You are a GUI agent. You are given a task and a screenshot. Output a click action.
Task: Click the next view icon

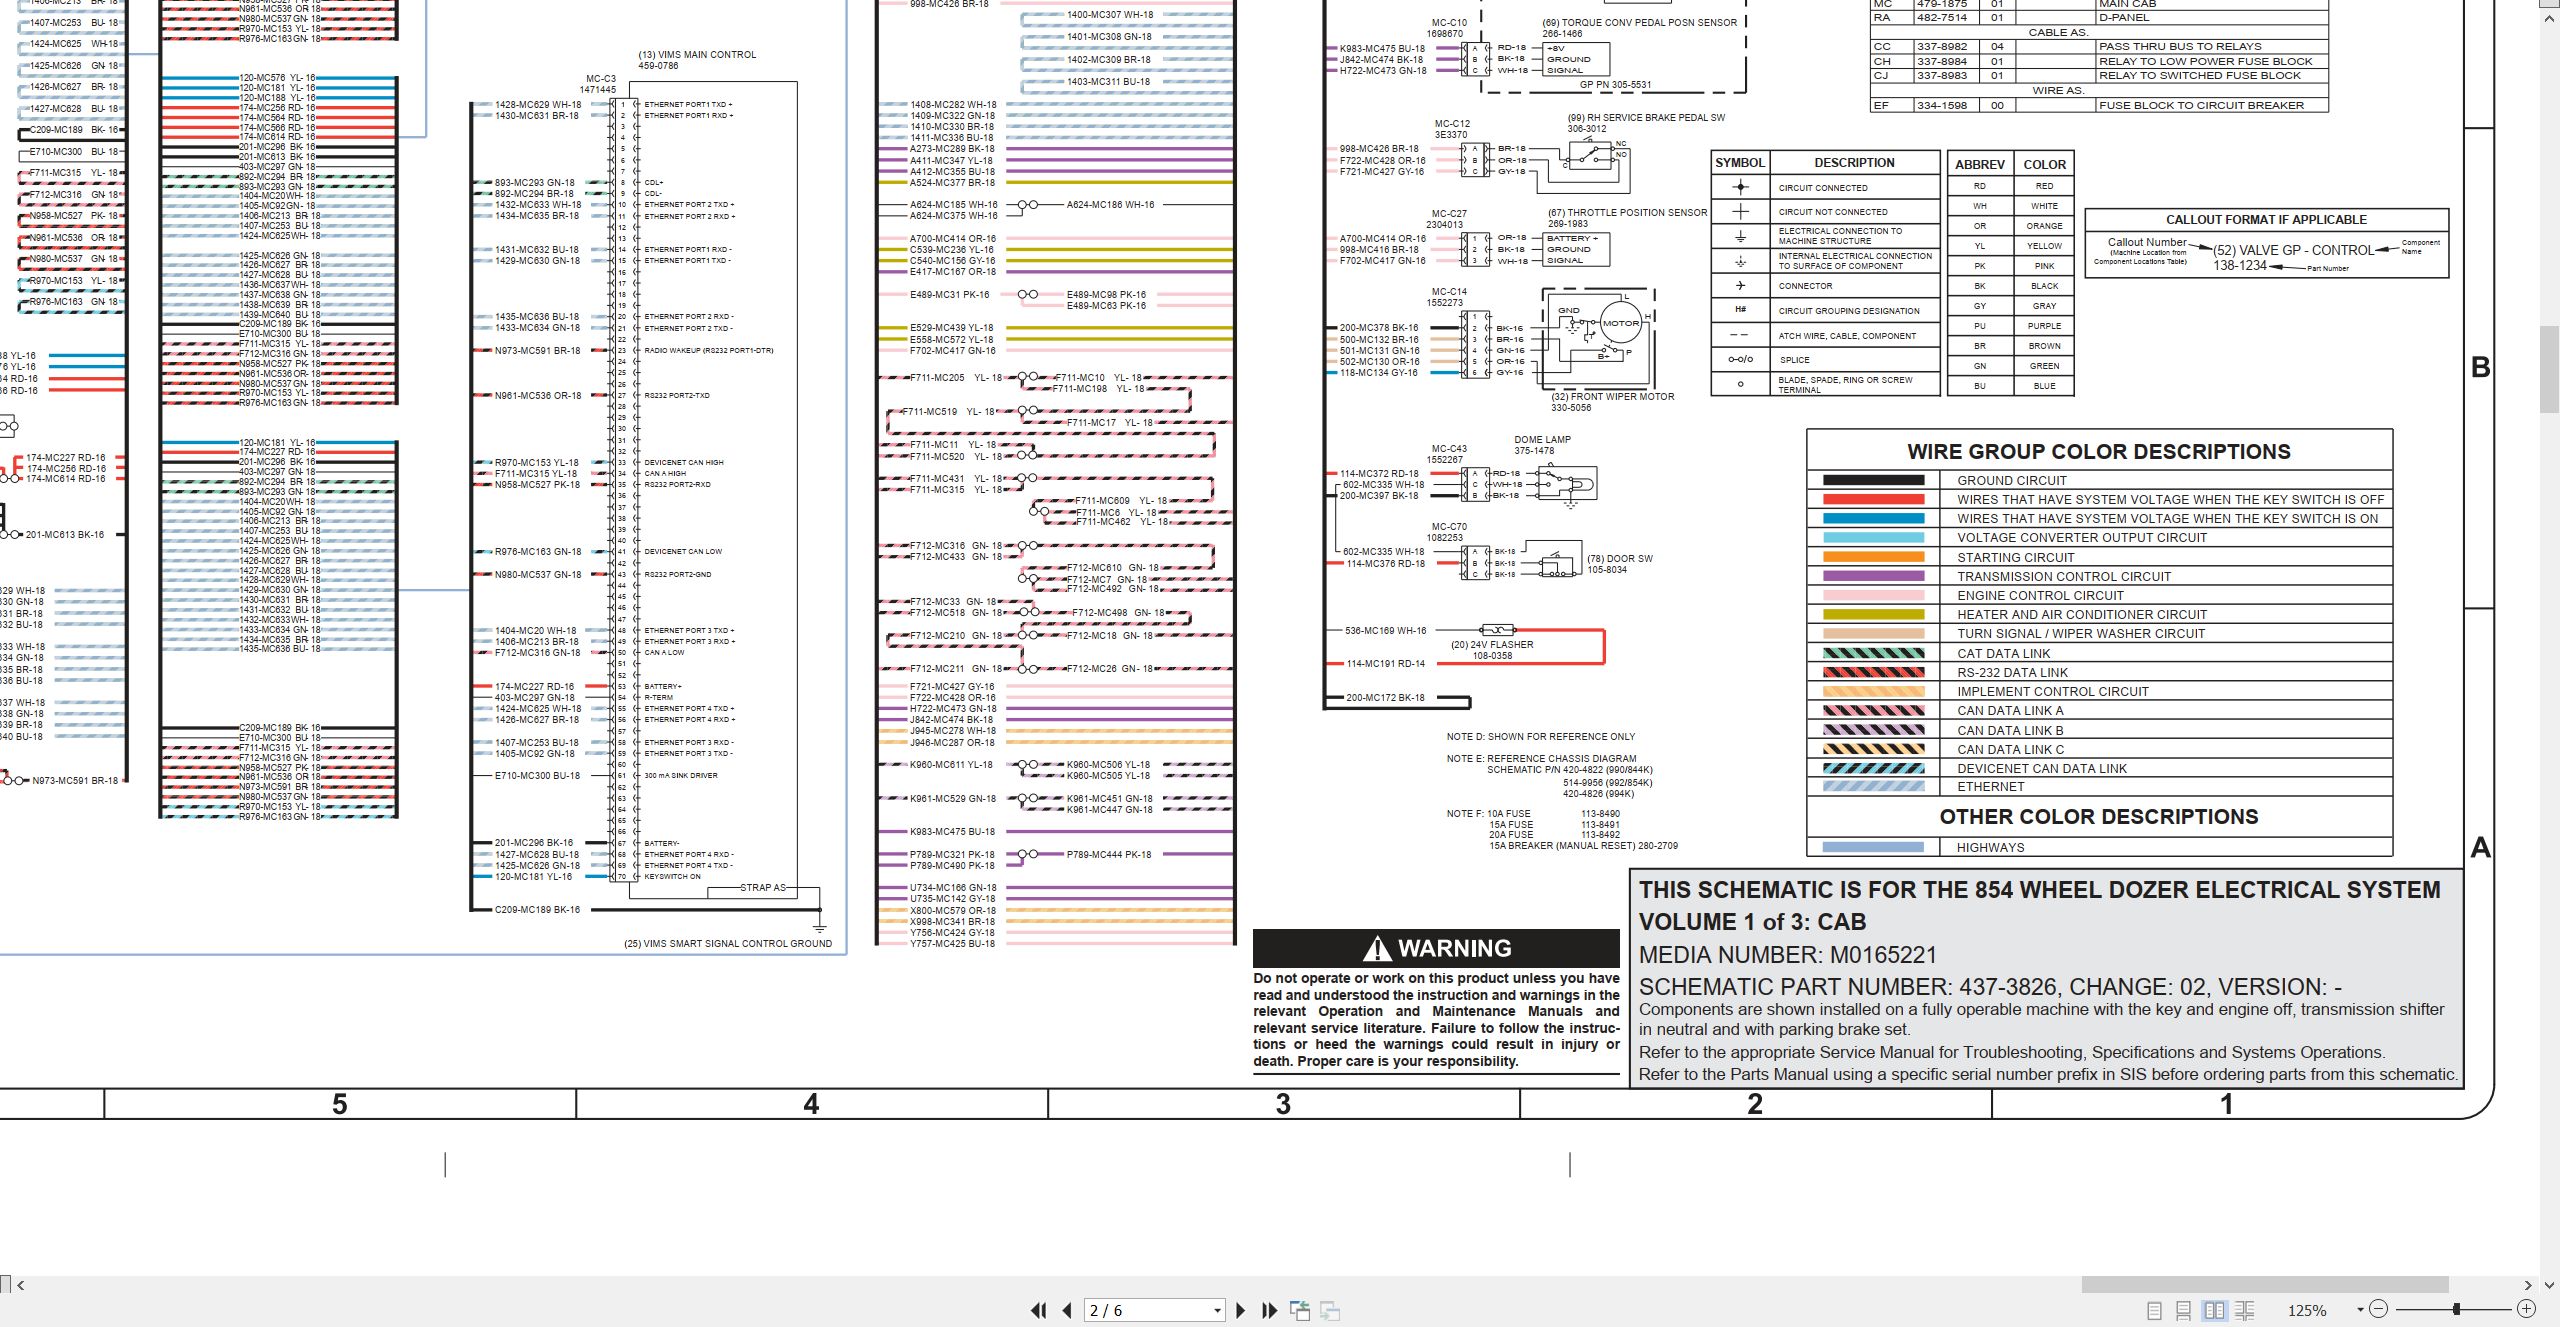1330,1310
